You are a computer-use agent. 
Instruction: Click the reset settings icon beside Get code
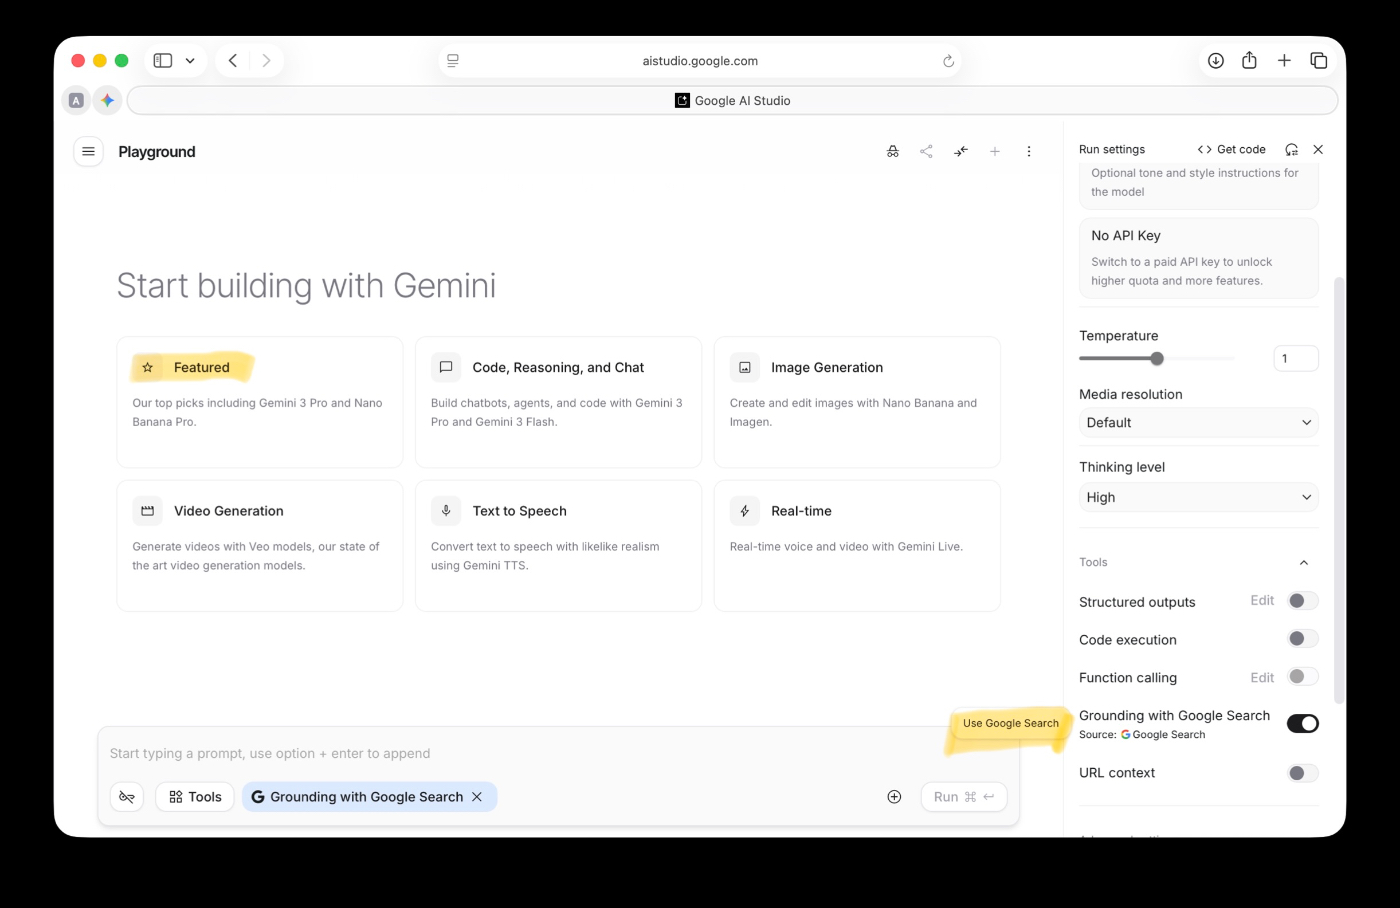1292,149
